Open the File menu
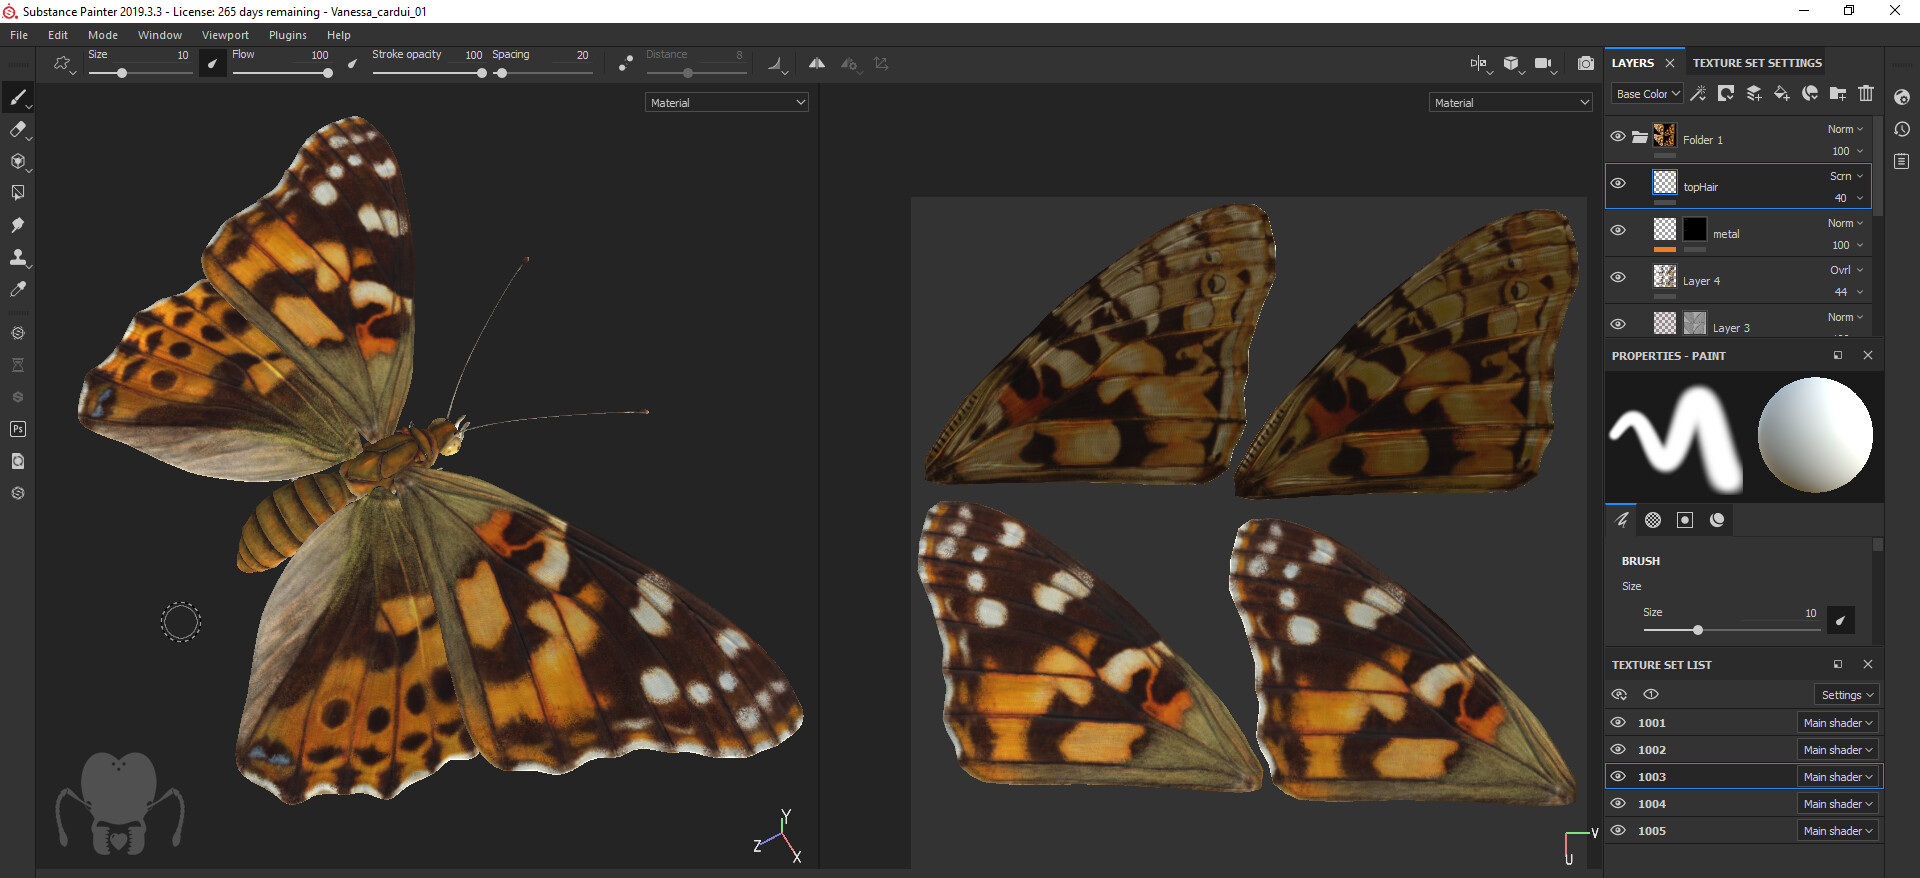This screenshot has height=878, width=1920. (x=19, y=35)
